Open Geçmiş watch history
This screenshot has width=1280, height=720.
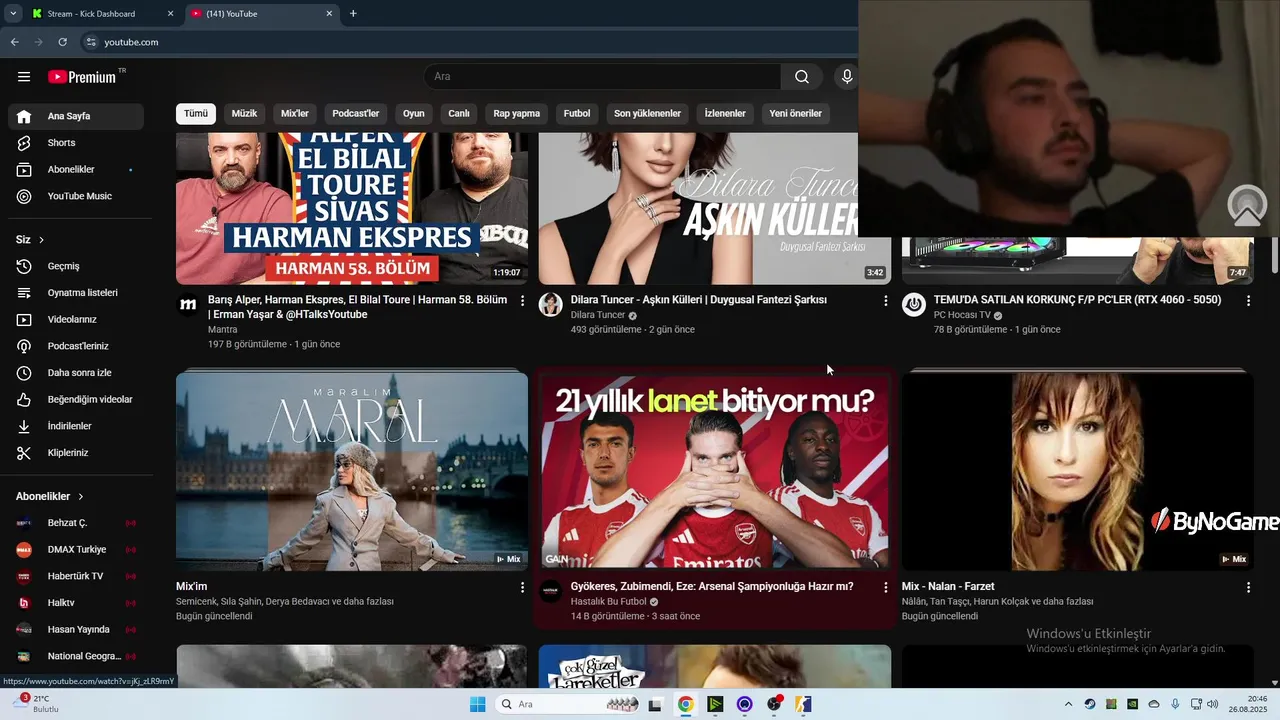pos(76,266)
